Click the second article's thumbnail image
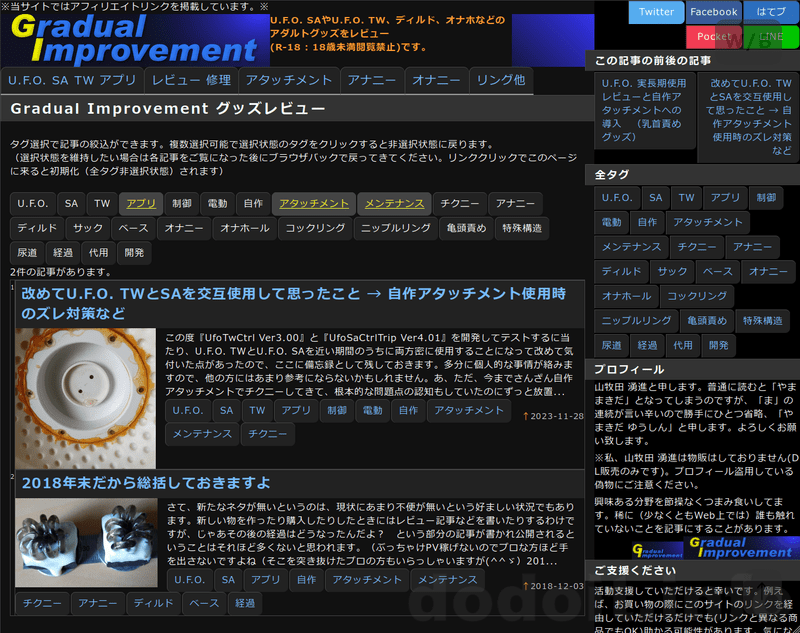 tap(86, 543)
